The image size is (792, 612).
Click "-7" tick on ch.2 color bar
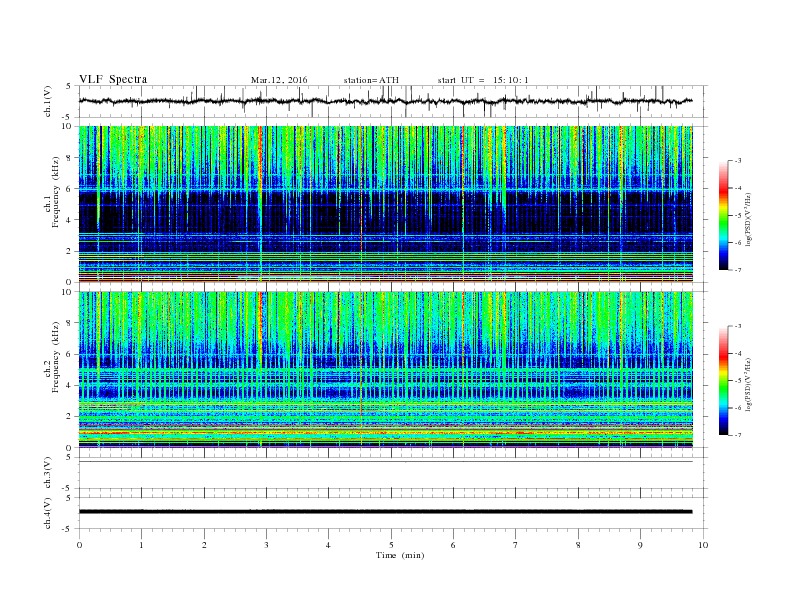coord(738,435)
